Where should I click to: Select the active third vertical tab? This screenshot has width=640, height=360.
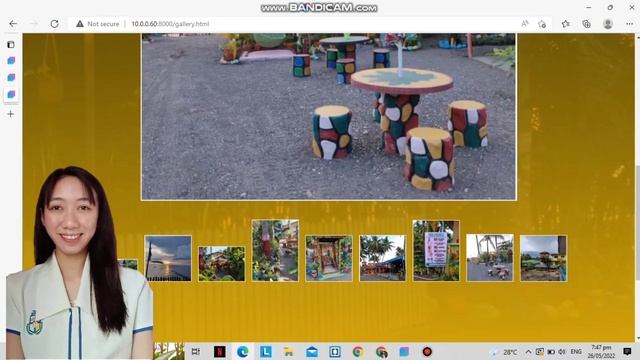(x=11, y=94)
